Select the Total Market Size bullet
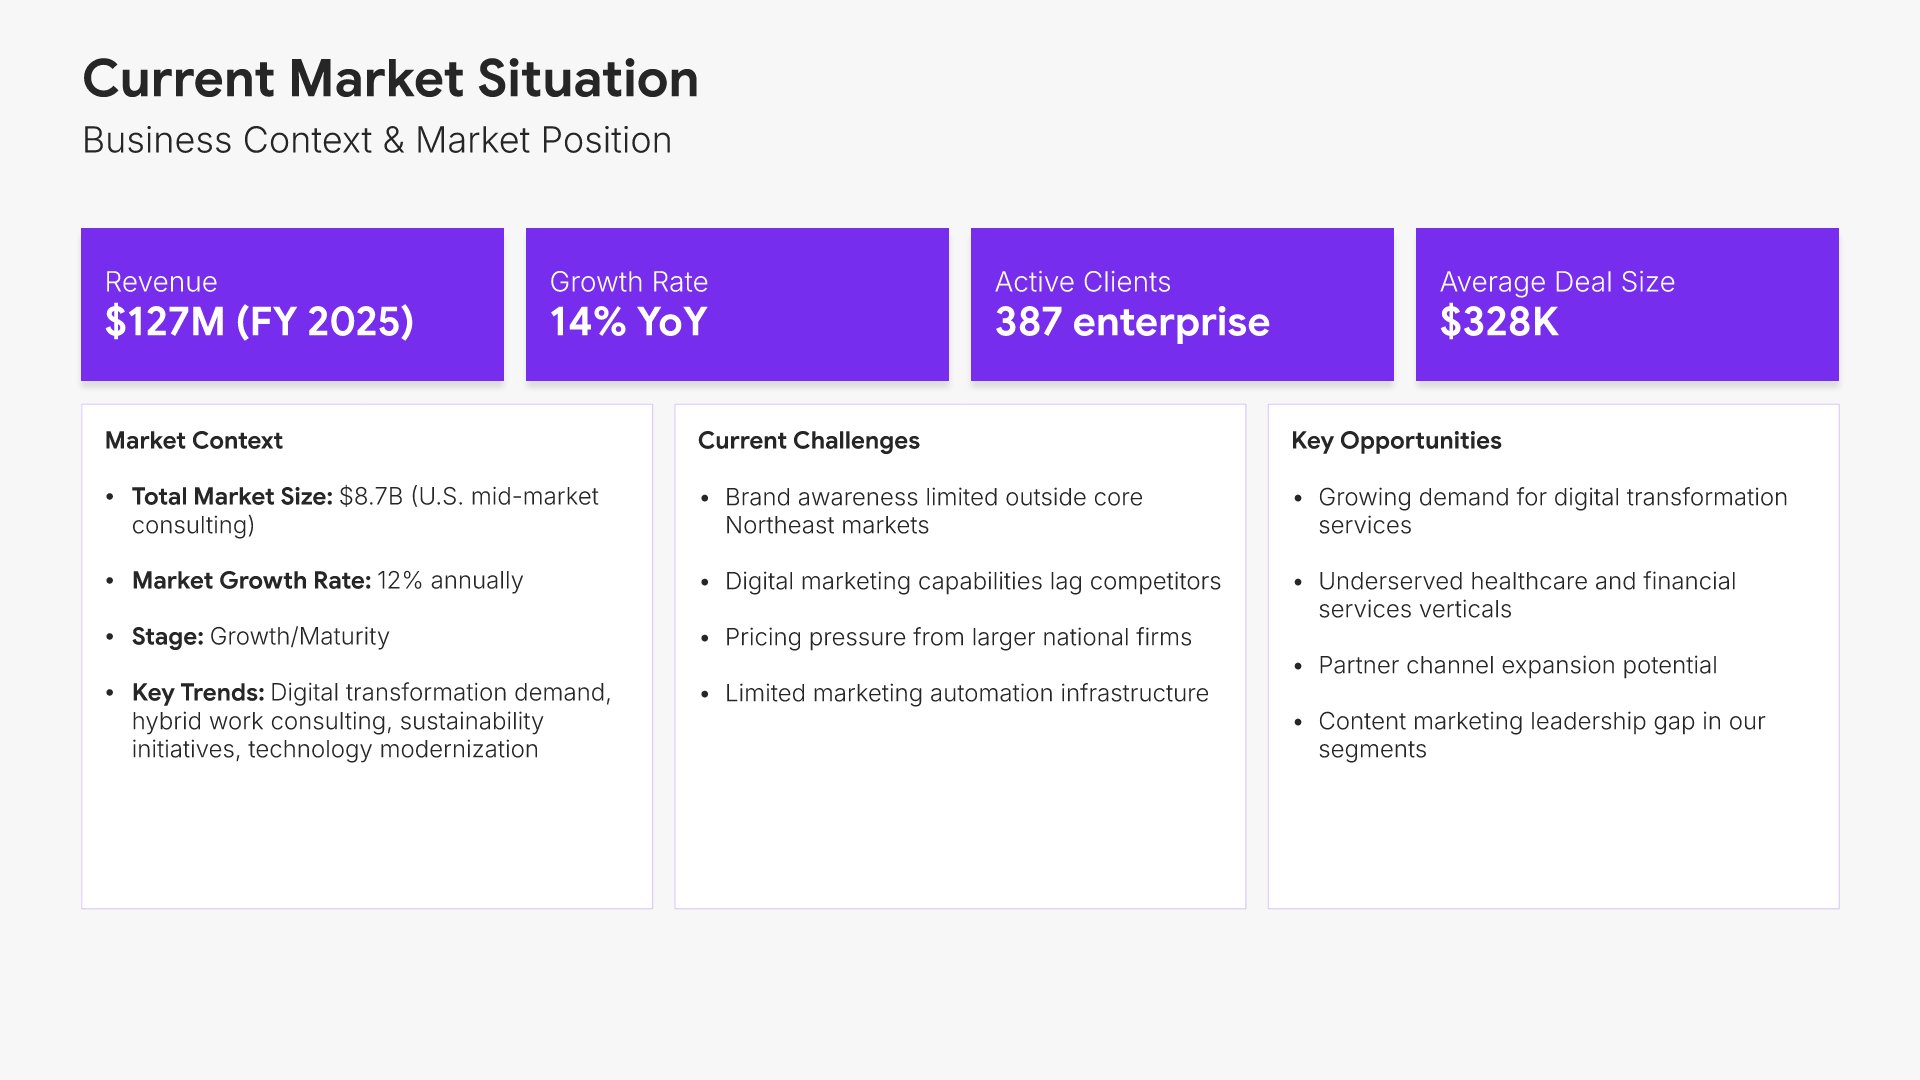This screenshot has width=1920, height=1080. coord(365,510)
